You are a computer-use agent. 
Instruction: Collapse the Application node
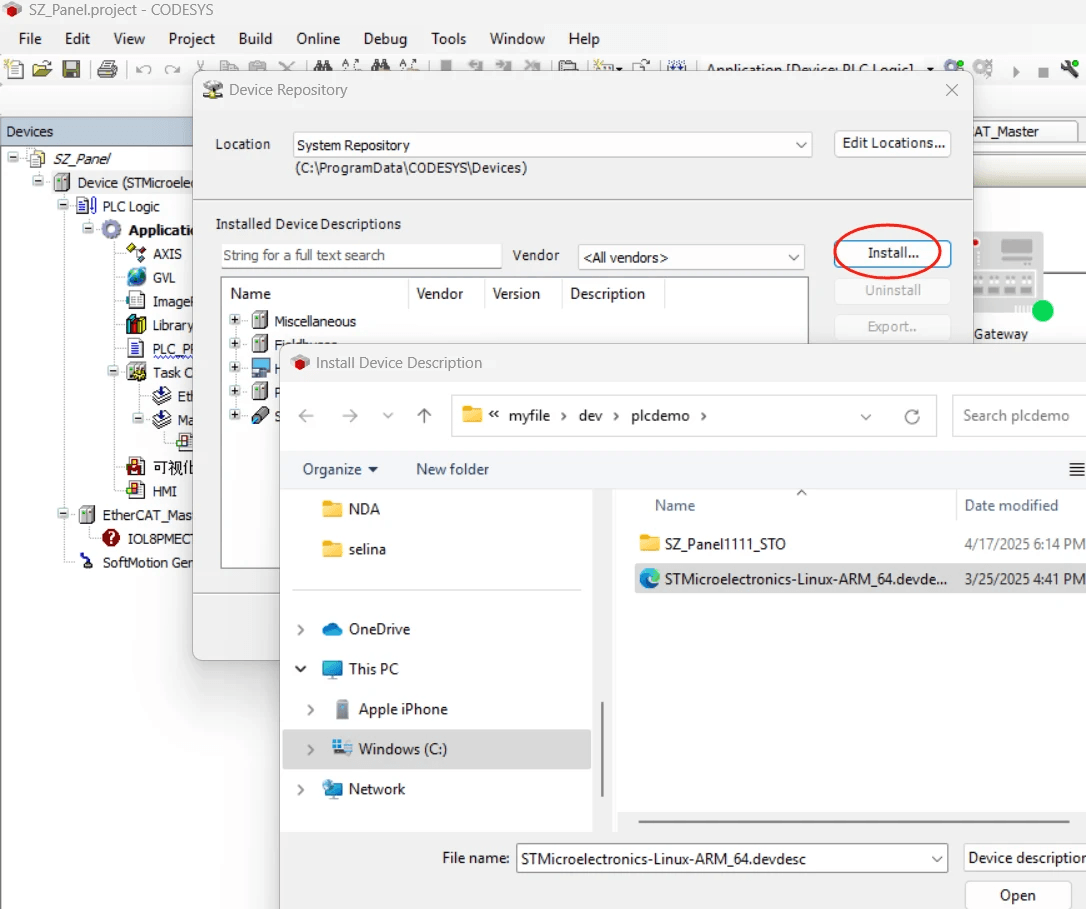pos(88,228)
